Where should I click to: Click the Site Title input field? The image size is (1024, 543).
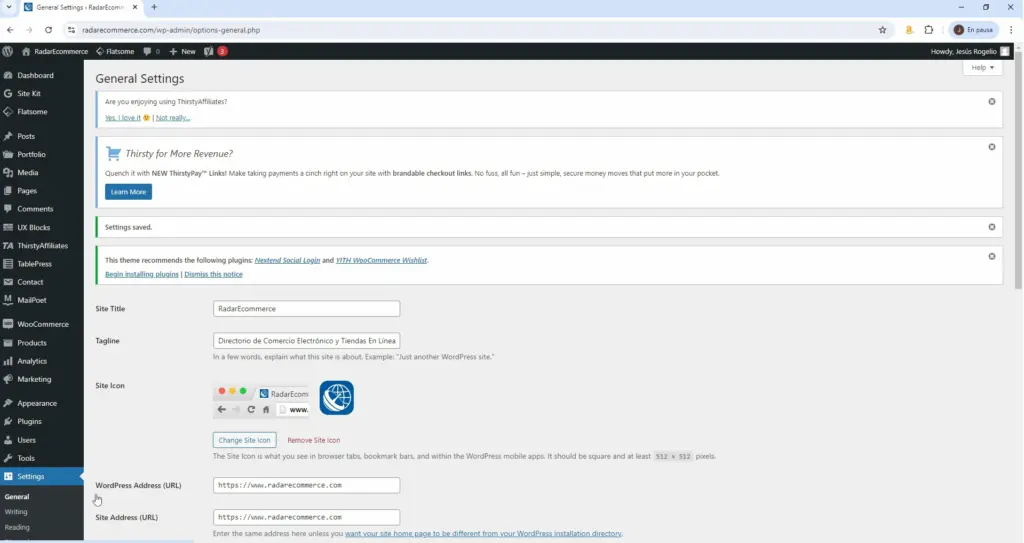pyautogui.click(x=306, y=308)
